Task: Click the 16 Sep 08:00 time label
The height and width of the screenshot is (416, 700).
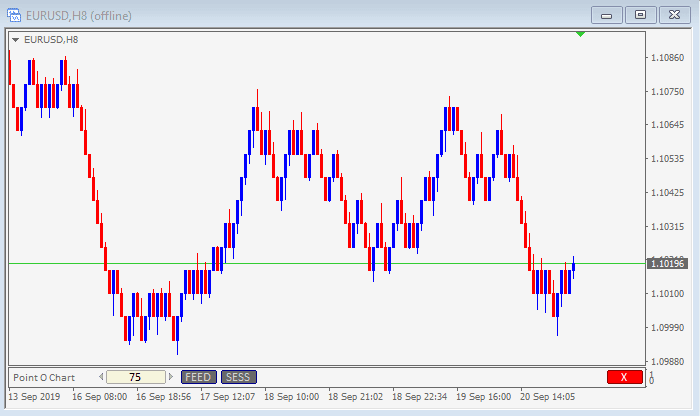Action: 102,396
